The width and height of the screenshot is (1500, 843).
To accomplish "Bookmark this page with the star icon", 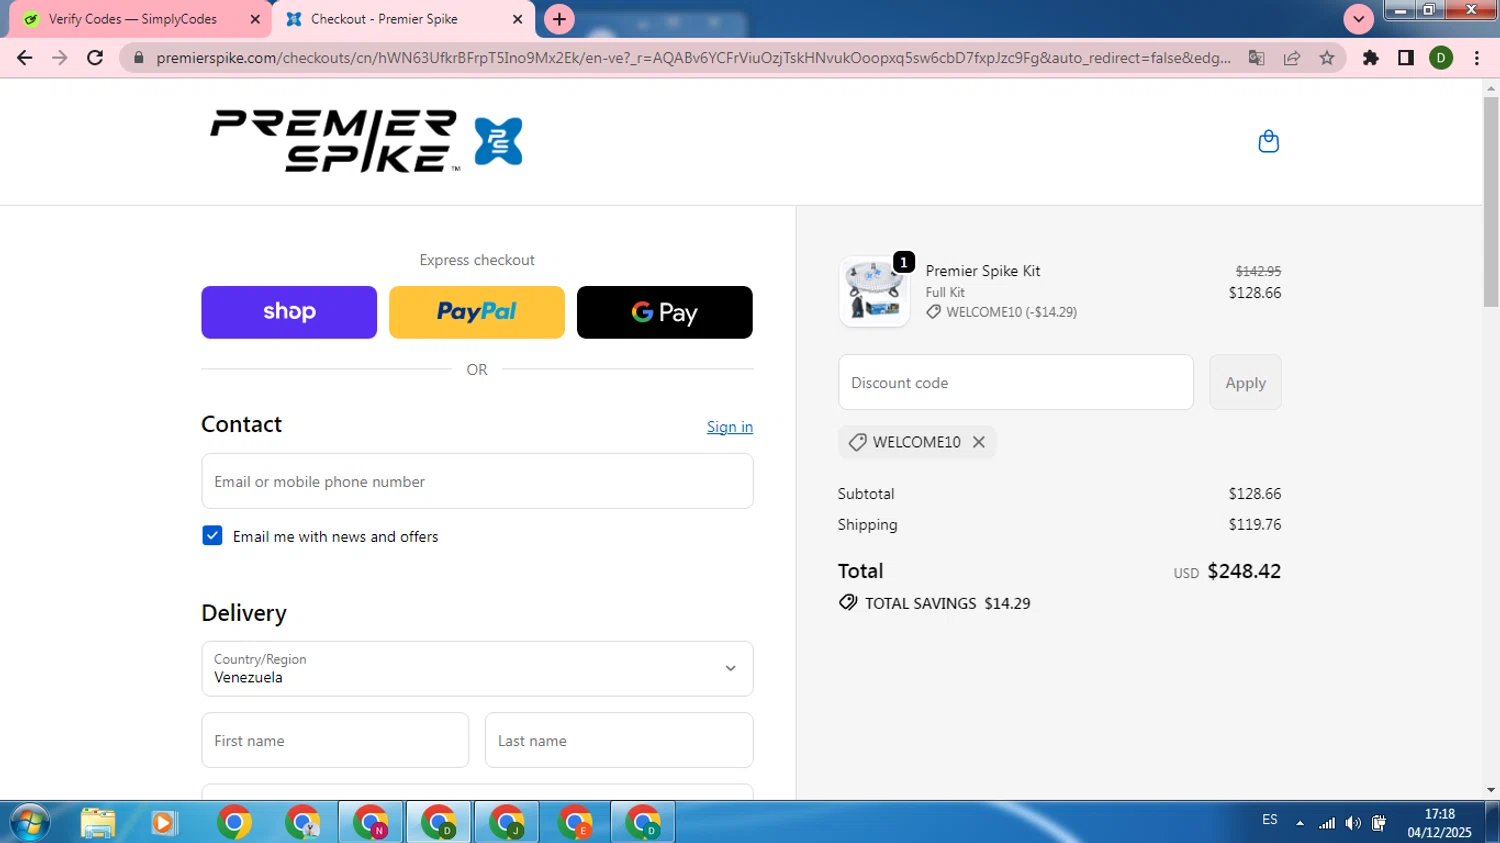I will pos(1327,58).
